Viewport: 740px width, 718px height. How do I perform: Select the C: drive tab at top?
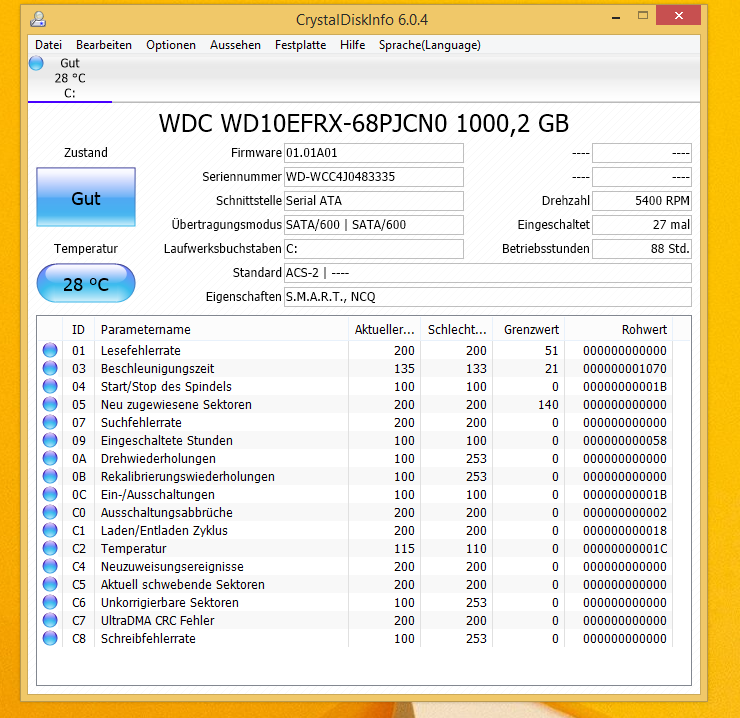70,78
